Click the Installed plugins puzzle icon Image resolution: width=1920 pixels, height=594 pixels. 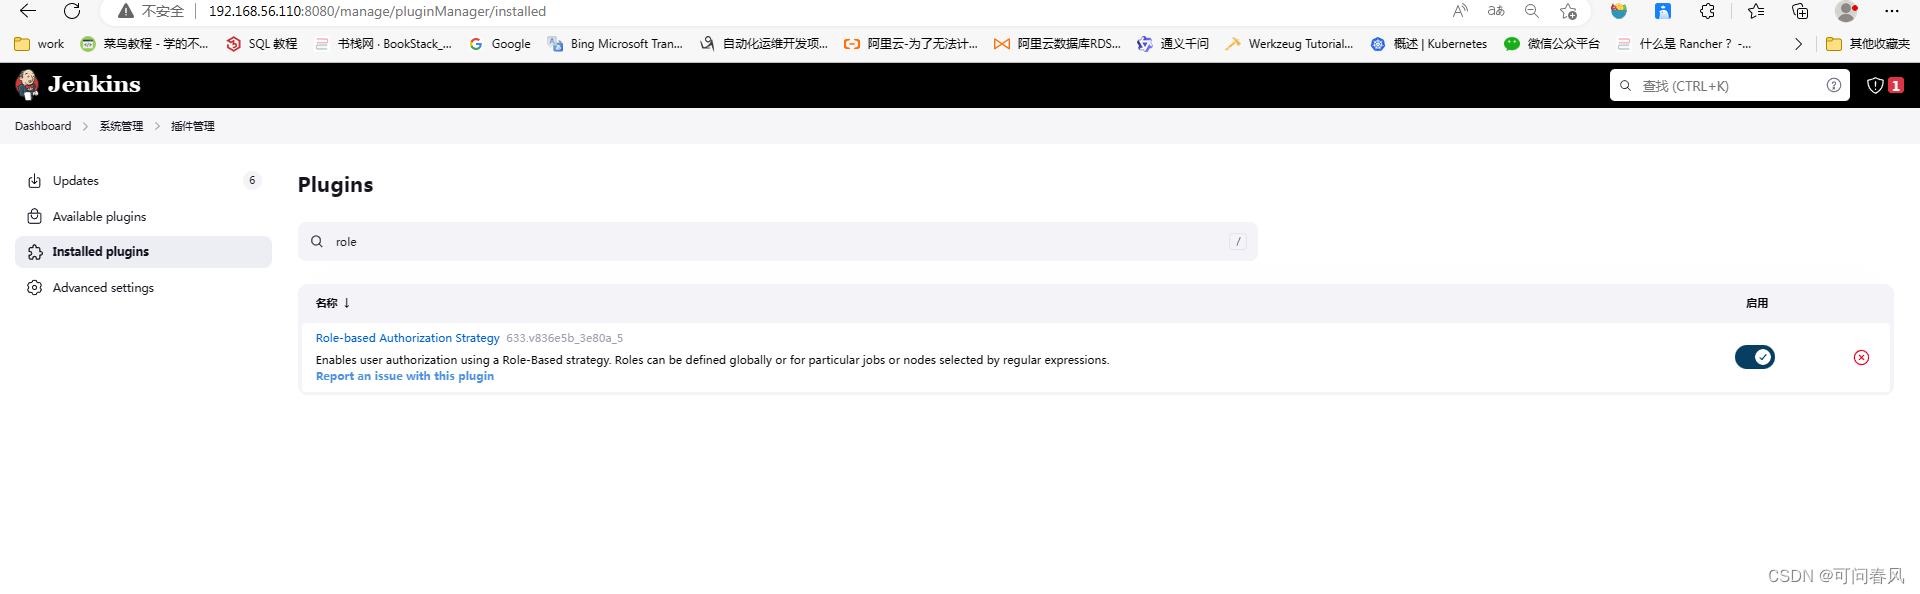(x=35, y=252)
